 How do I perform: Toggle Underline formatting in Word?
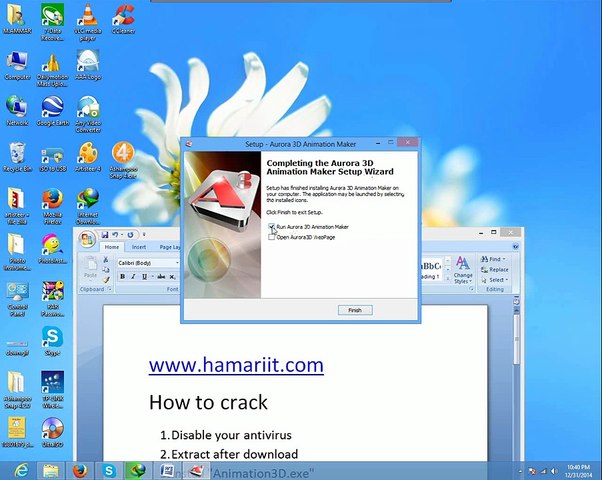point(144,276)
